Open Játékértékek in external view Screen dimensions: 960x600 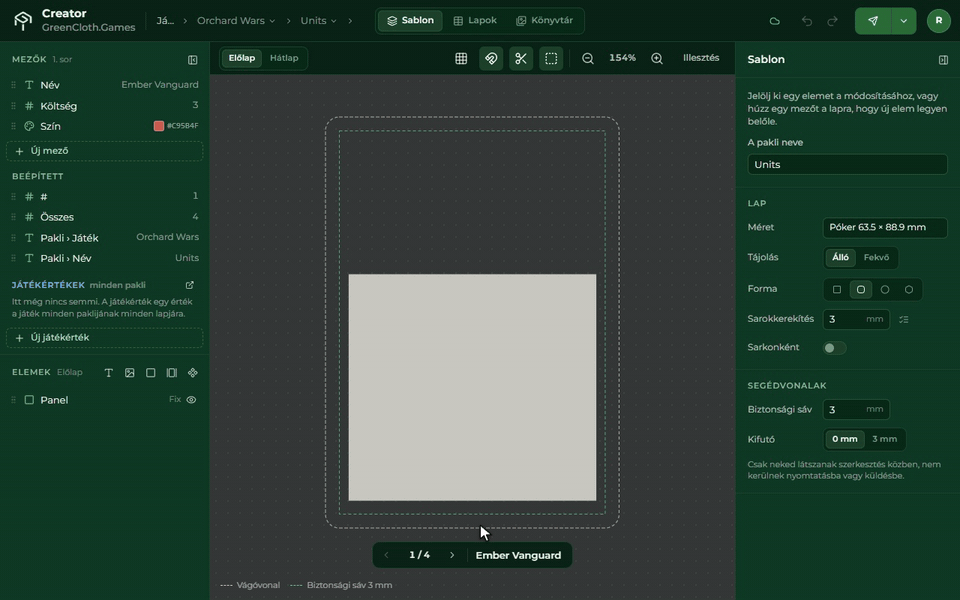pos(190,285)
